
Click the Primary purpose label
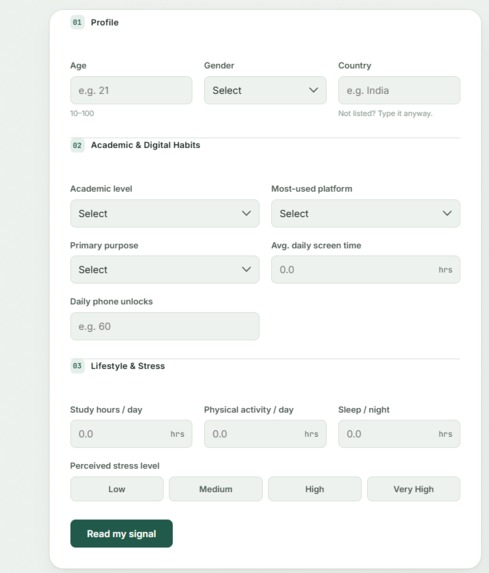(x=104, y=245)
